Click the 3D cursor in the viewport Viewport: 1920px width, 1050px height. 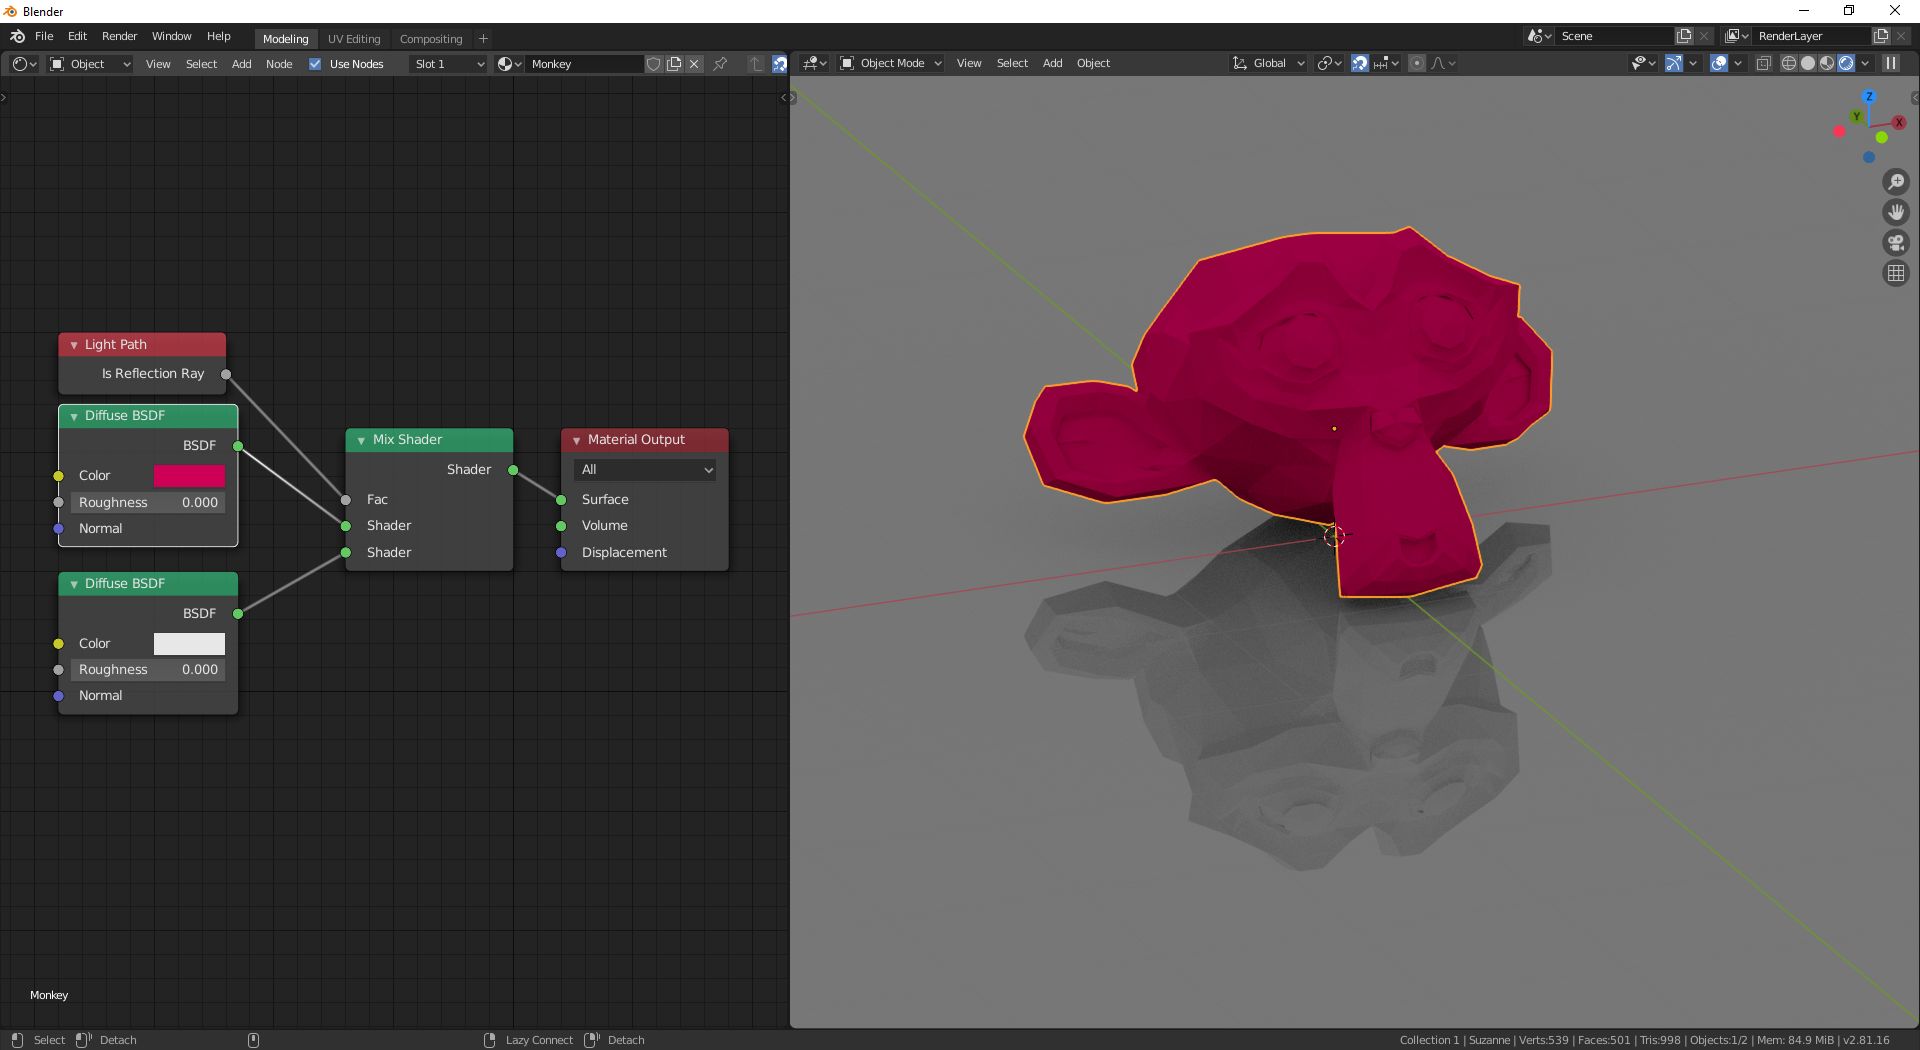point(1334,536)
